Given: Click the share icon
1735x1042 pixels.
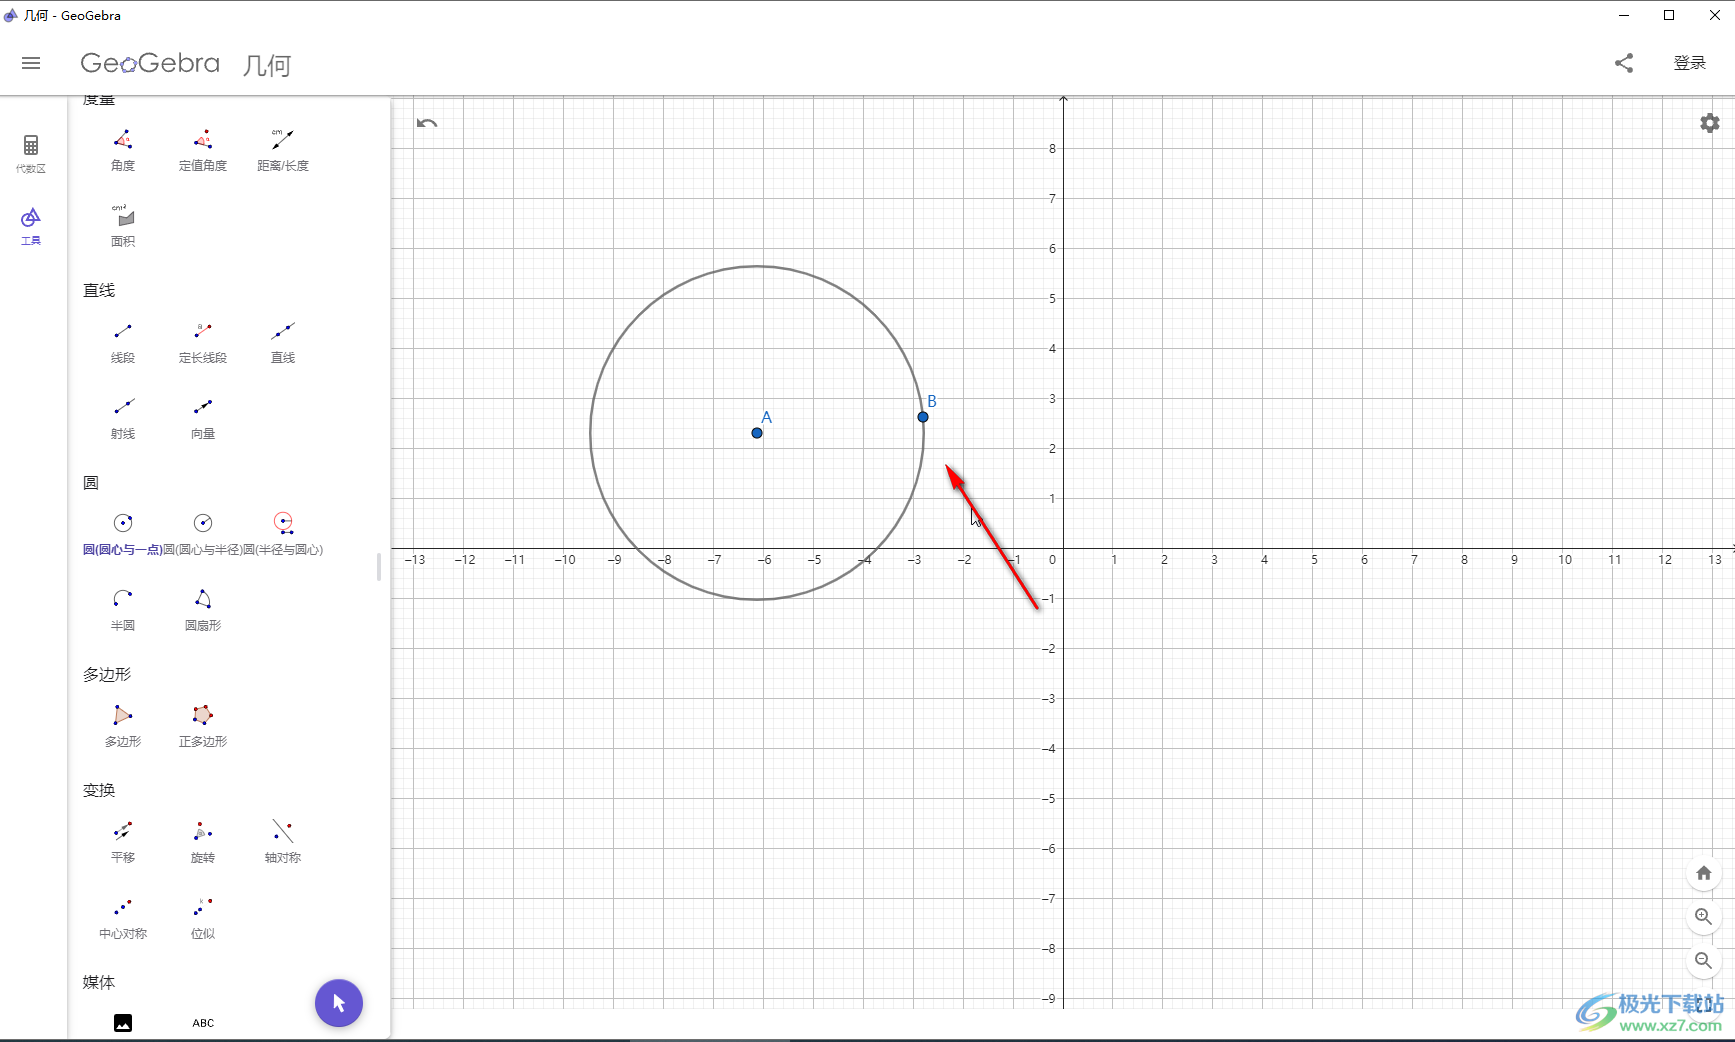Looking at the screenshot, I should click(1624, 63).
